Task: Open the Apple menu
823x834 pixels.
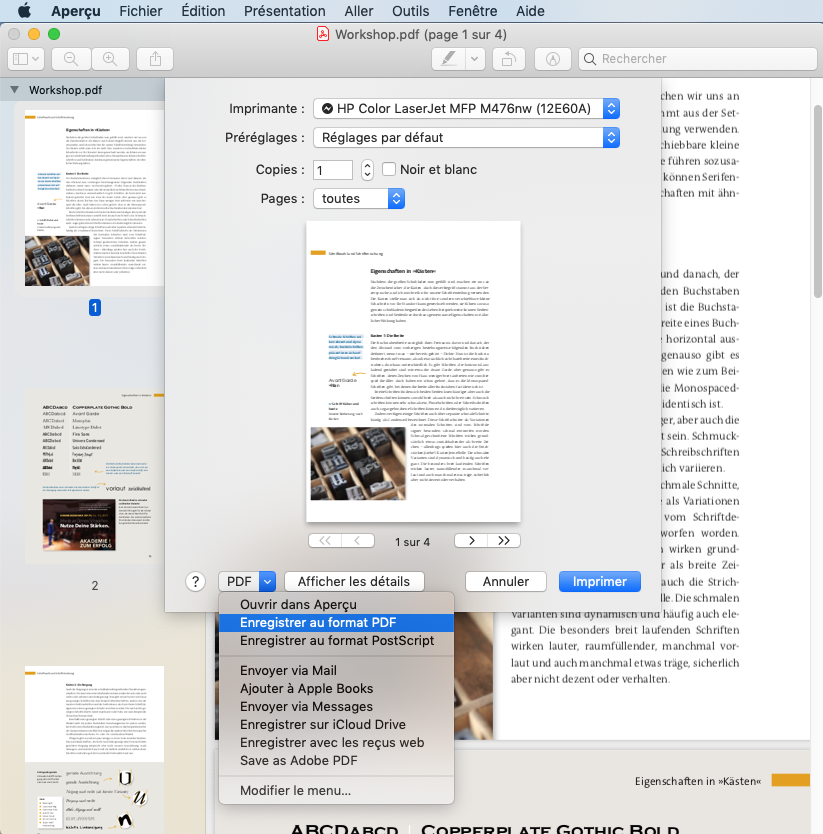Action: tap(24, 11)
